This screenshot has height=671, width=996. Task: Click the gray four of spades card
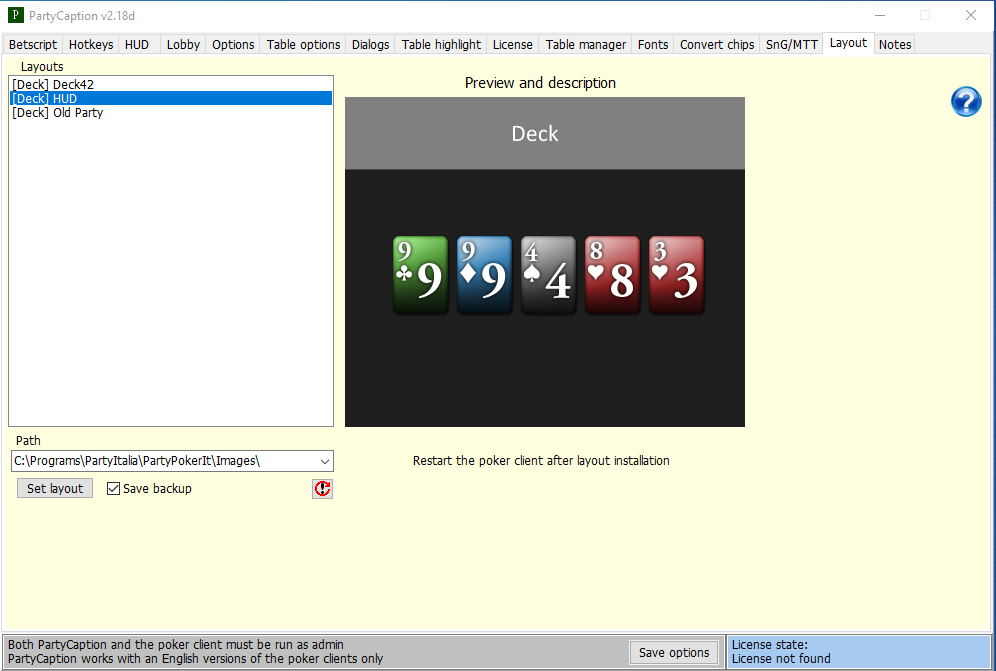548,275
